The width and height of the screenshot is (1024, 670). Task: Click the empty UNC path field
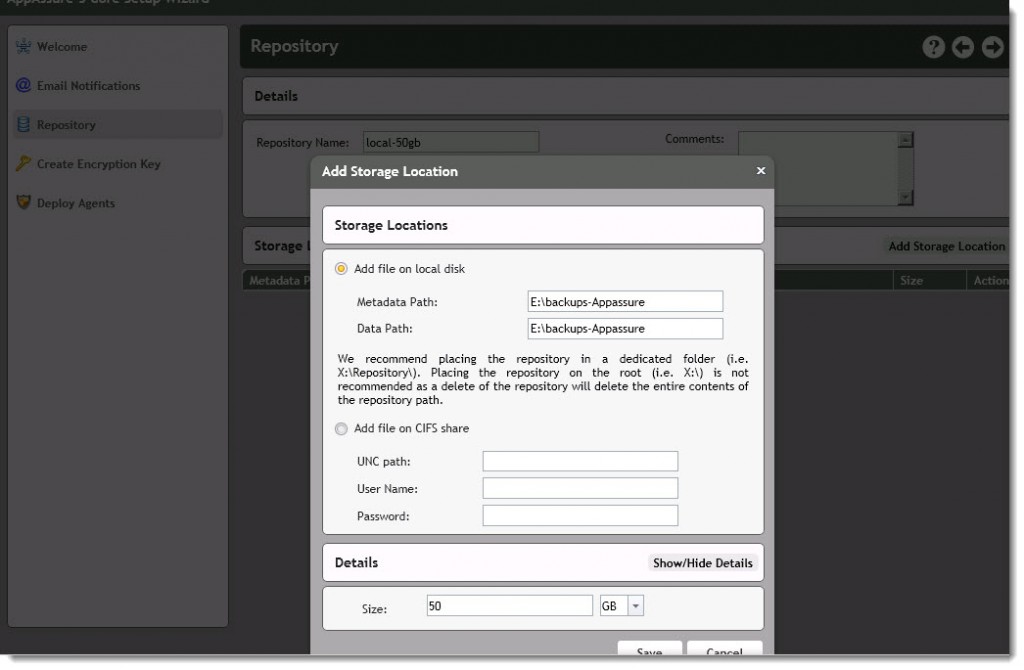[x=580, y=461]
